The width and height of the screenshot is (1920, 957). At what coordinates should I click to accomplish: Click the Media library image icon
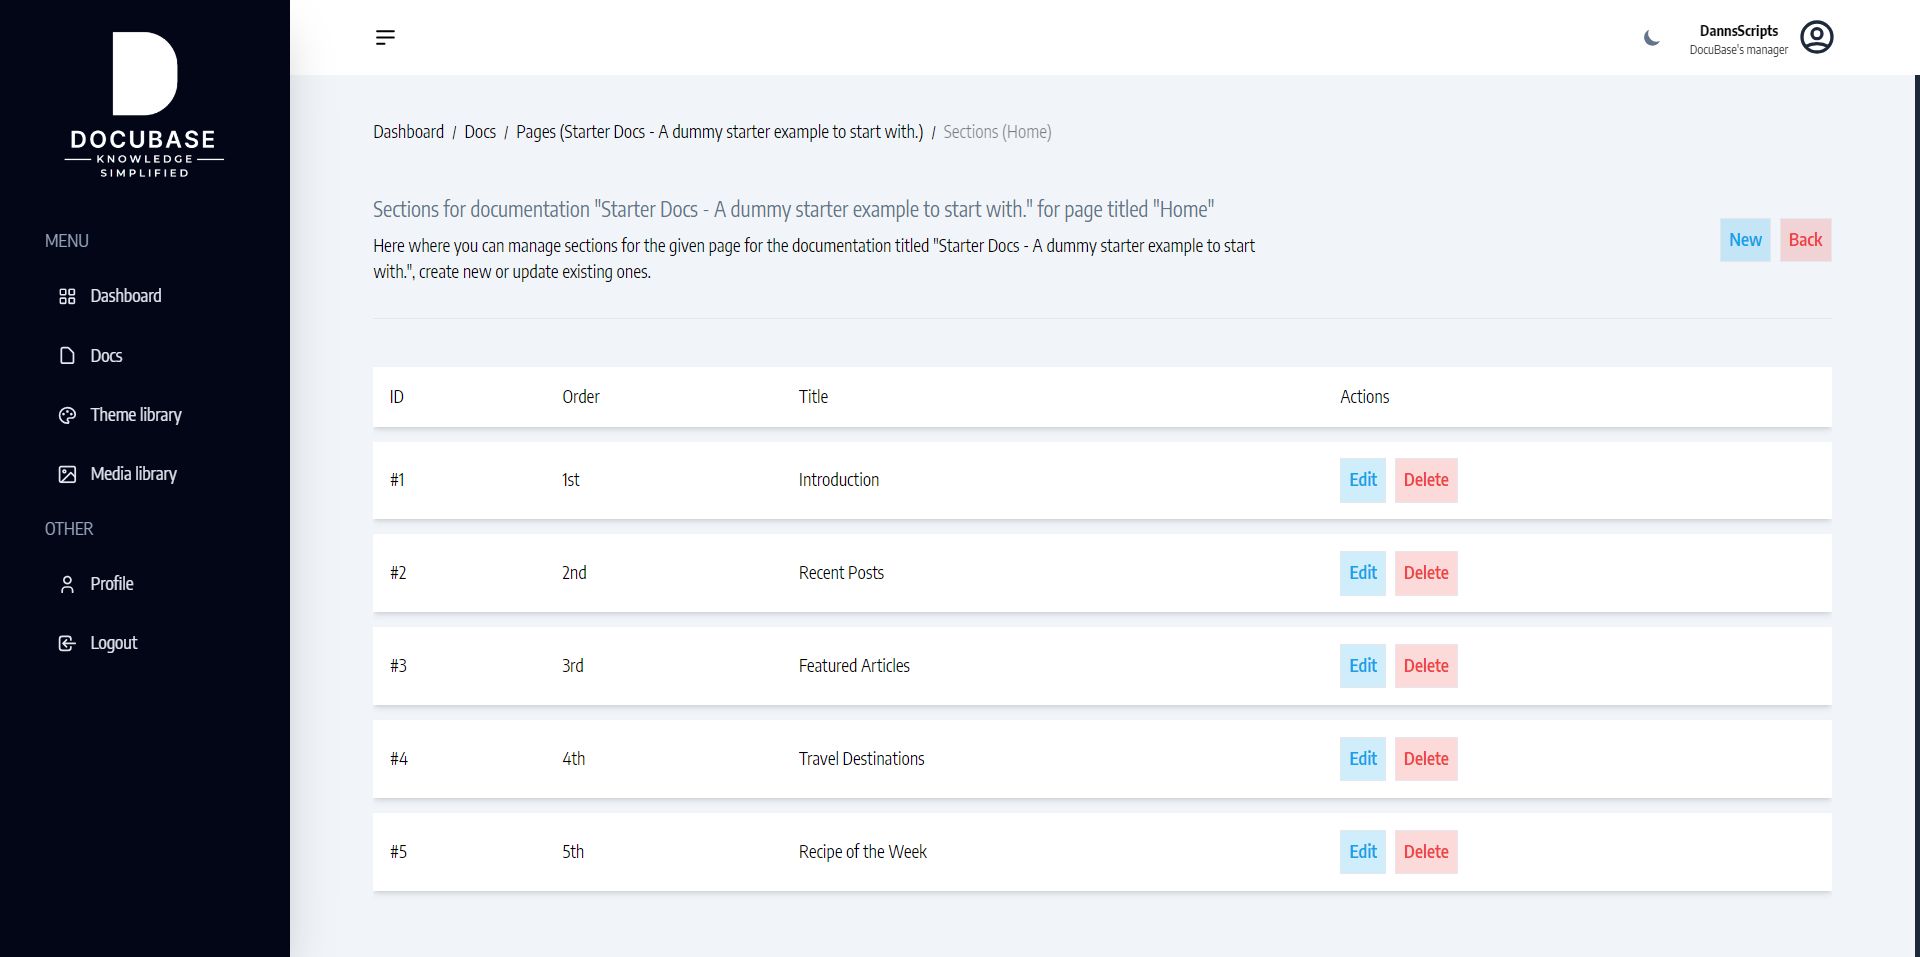tap(67, 474)
